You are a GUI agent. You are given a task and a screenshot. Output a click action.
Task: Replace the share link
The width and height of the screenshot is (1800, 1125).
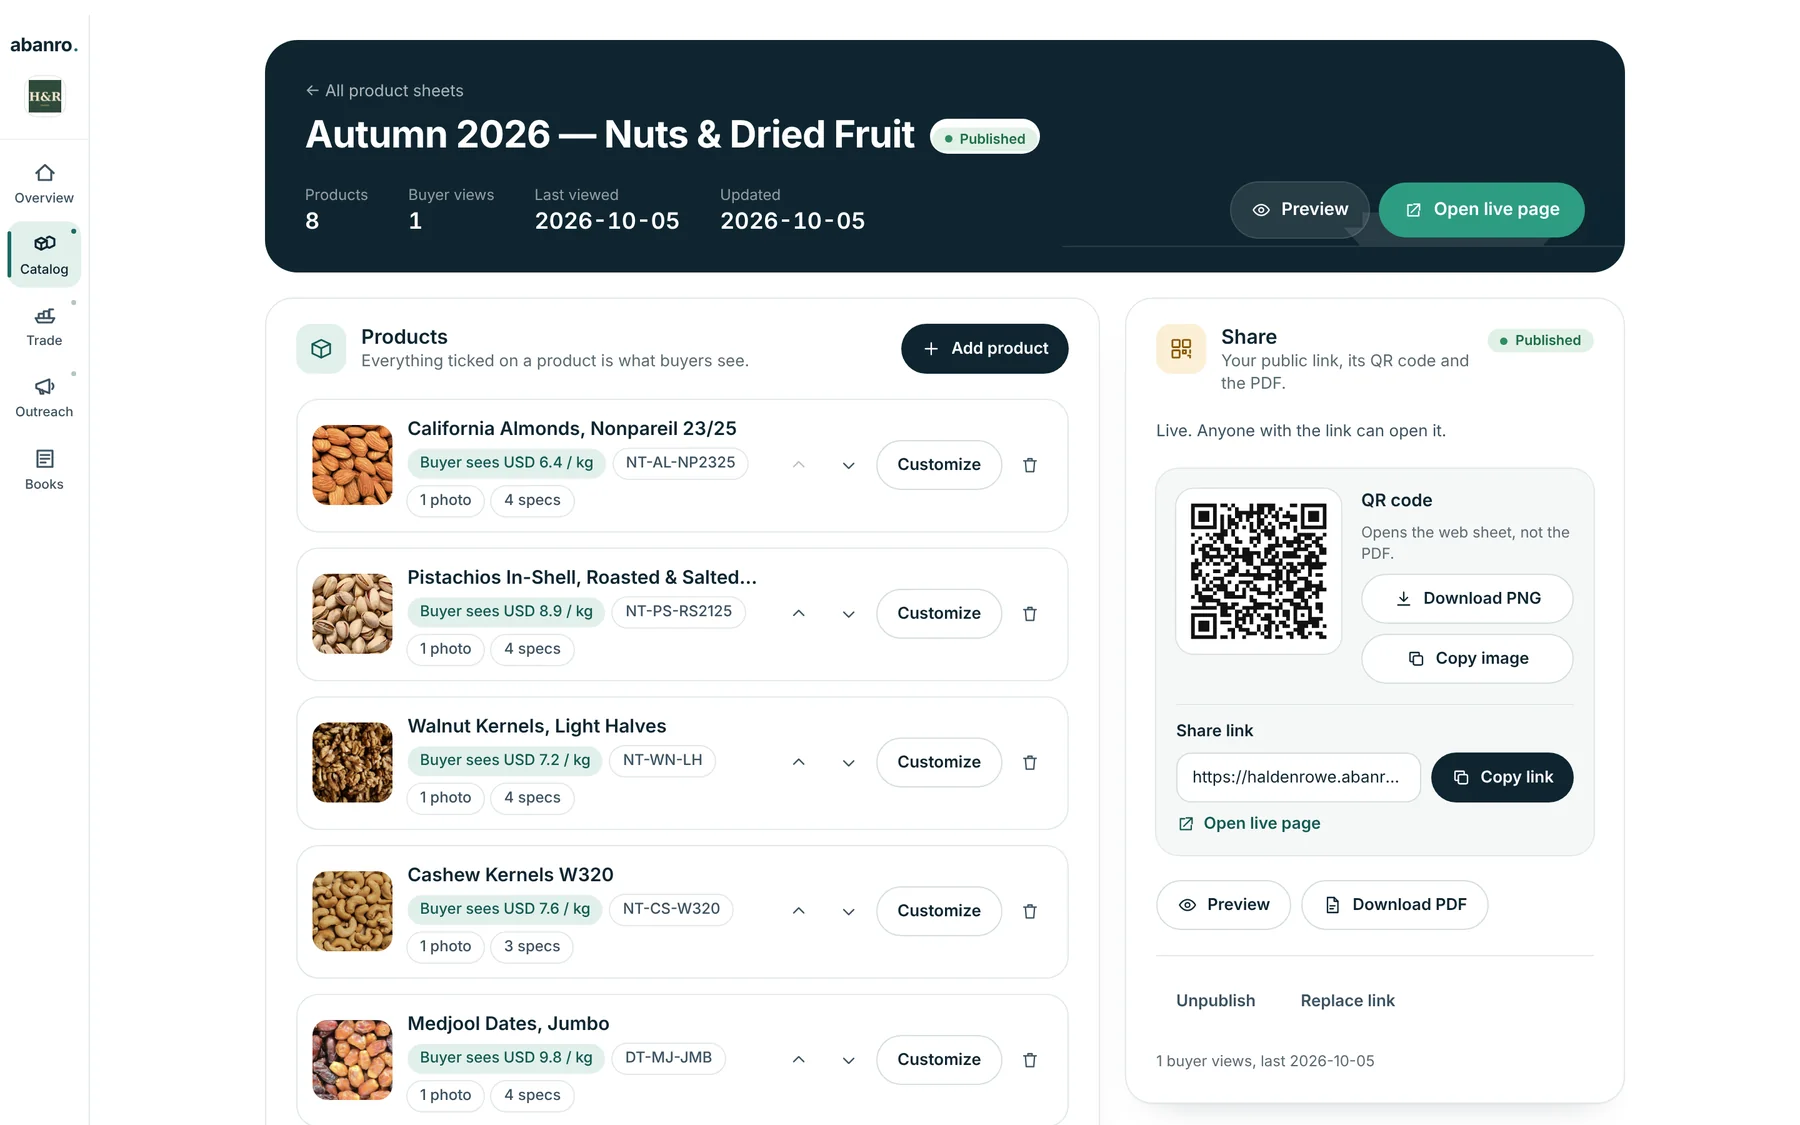[x=1348, y=1001]
